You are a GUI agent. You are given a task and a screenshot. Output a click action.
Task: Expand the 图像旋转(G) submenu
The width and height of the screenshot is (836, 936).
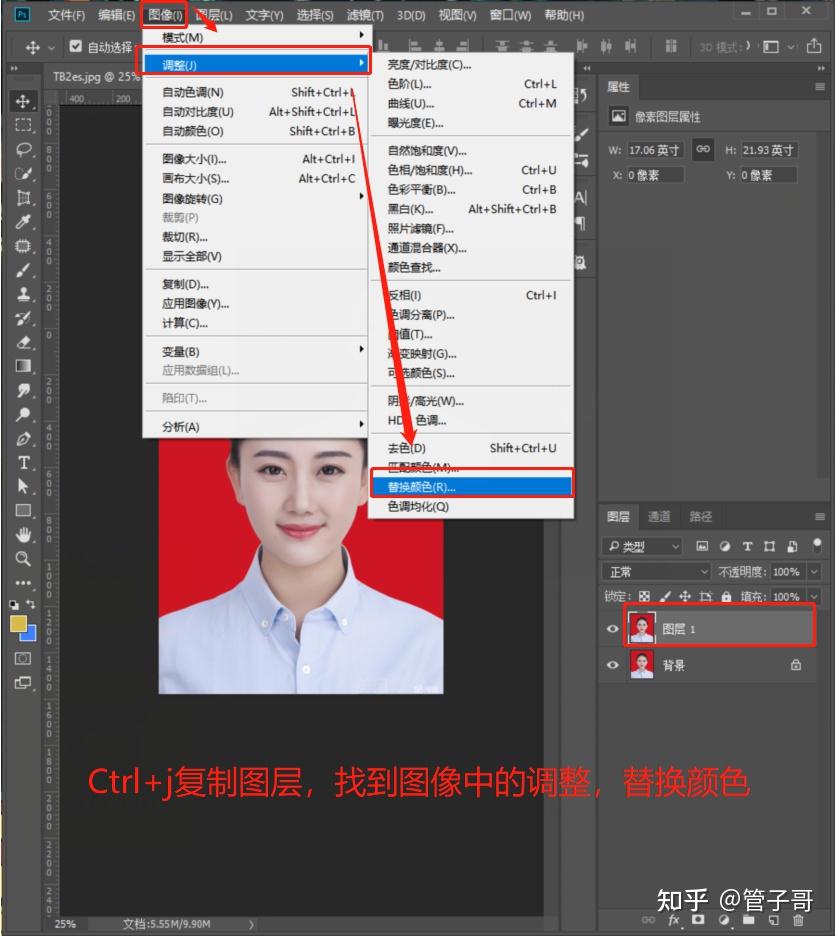click(257, 198)
